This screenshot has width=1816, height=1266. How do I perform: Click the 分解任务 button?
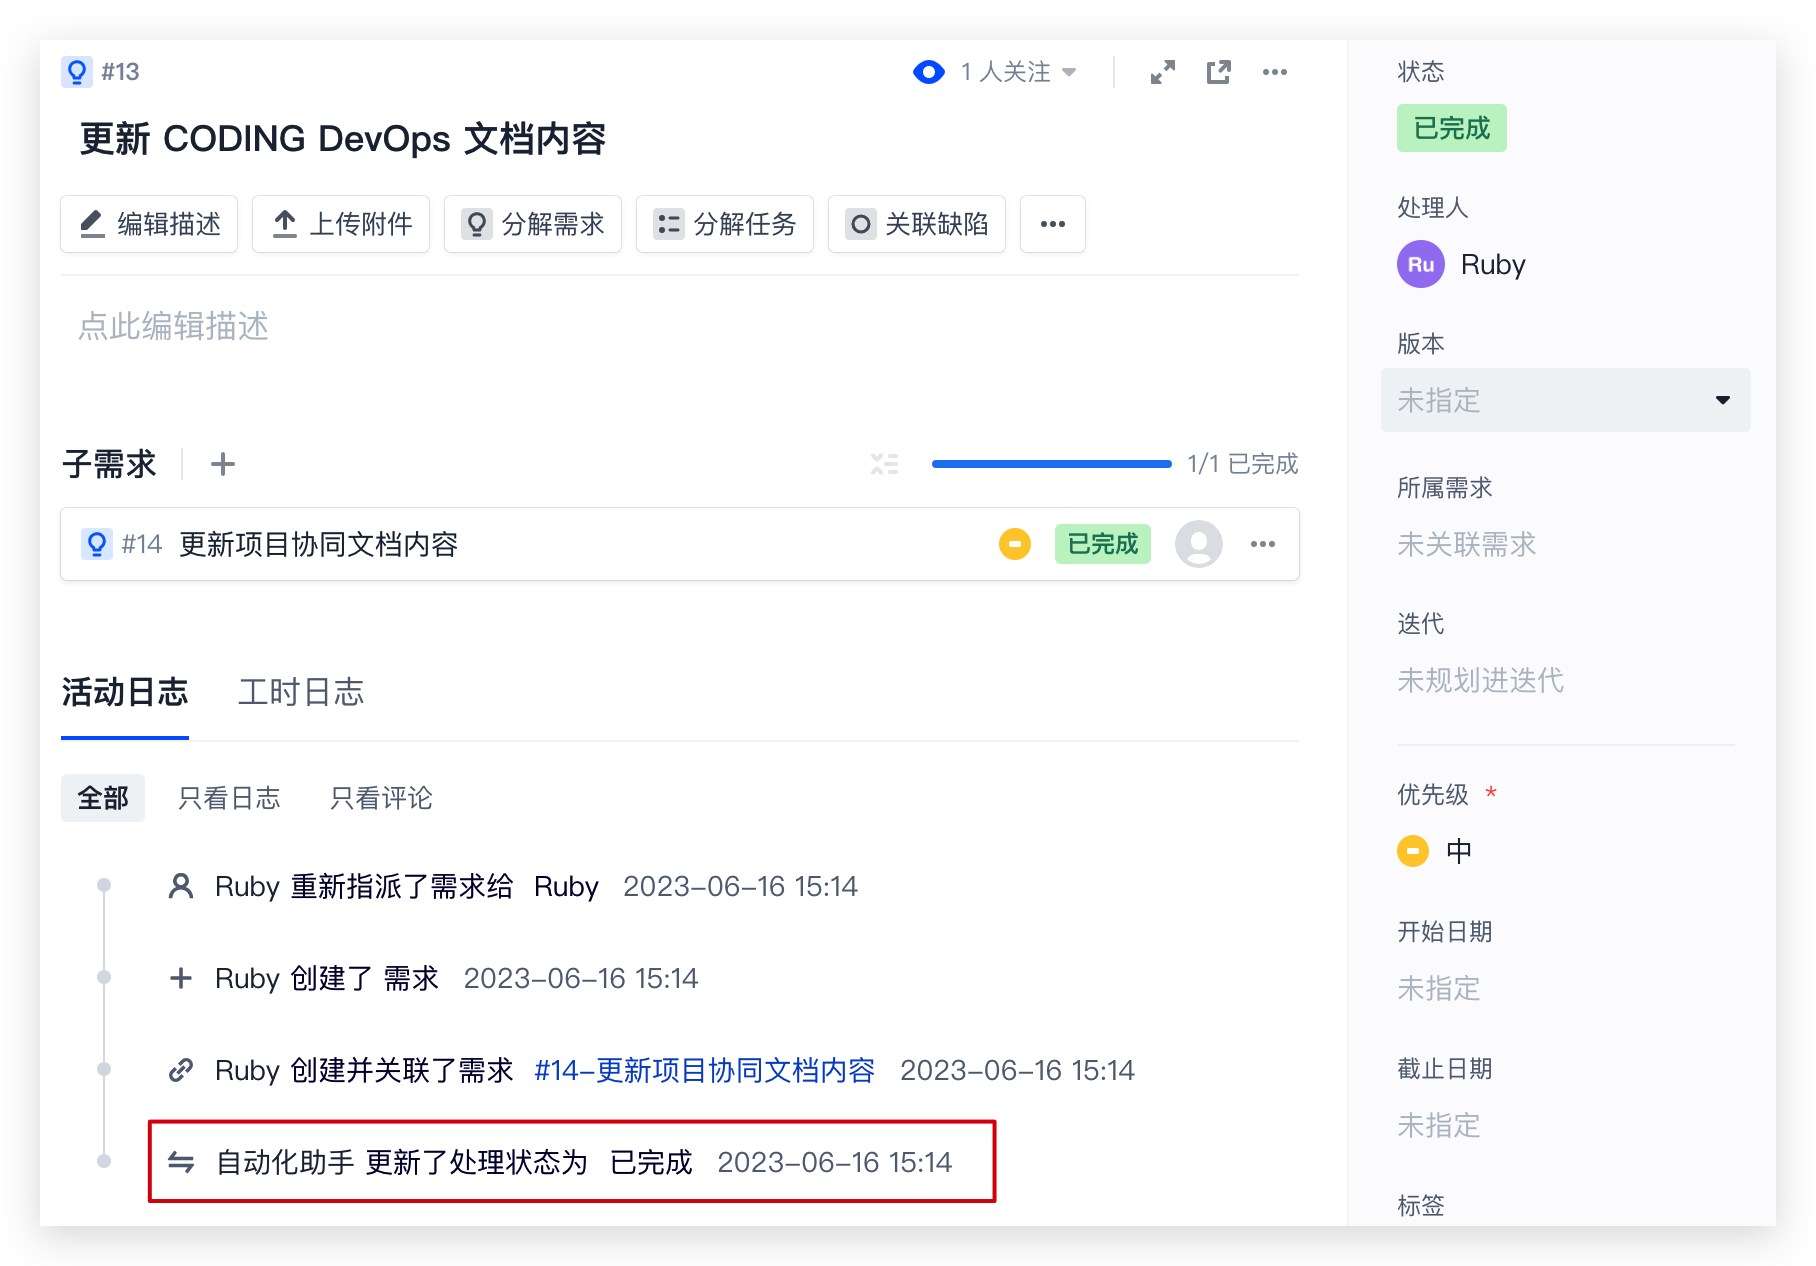(725, 224)
